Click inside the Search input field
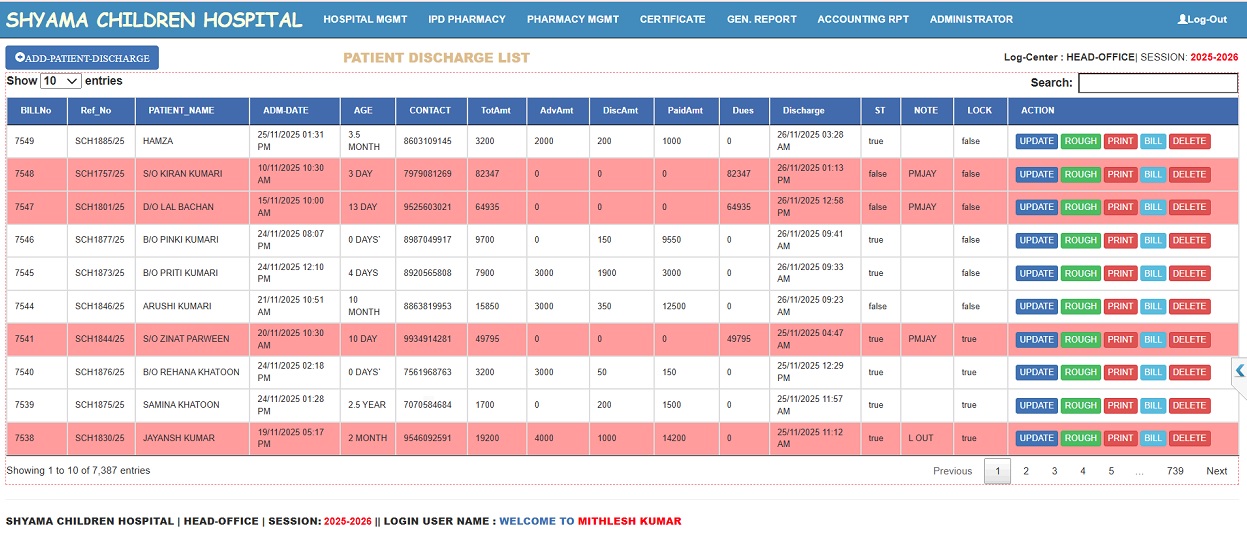 click(x=1158, y=83)
